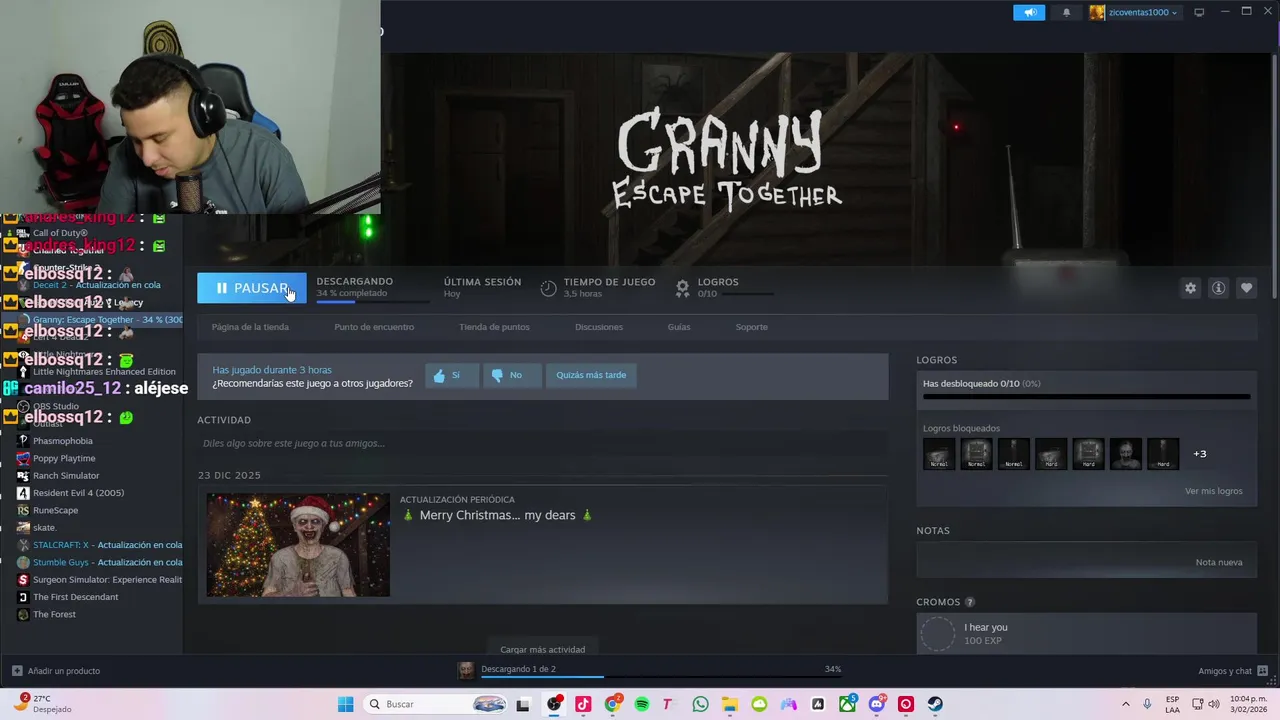The image size is (1280, 720).
Task: Open Xbox app from the taskbar
Action: 847,704
